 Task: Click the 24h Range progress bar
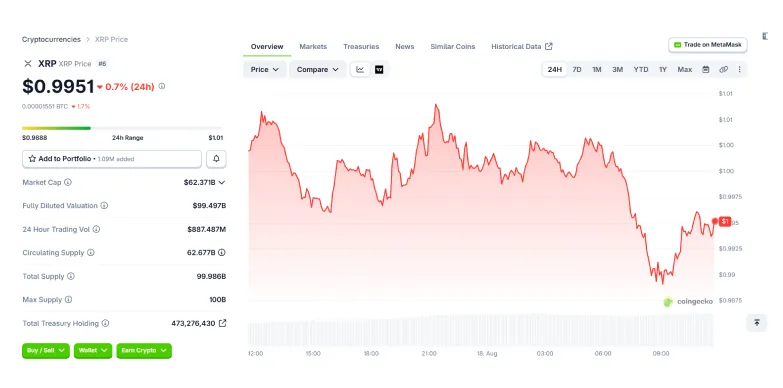pos(122,128)
